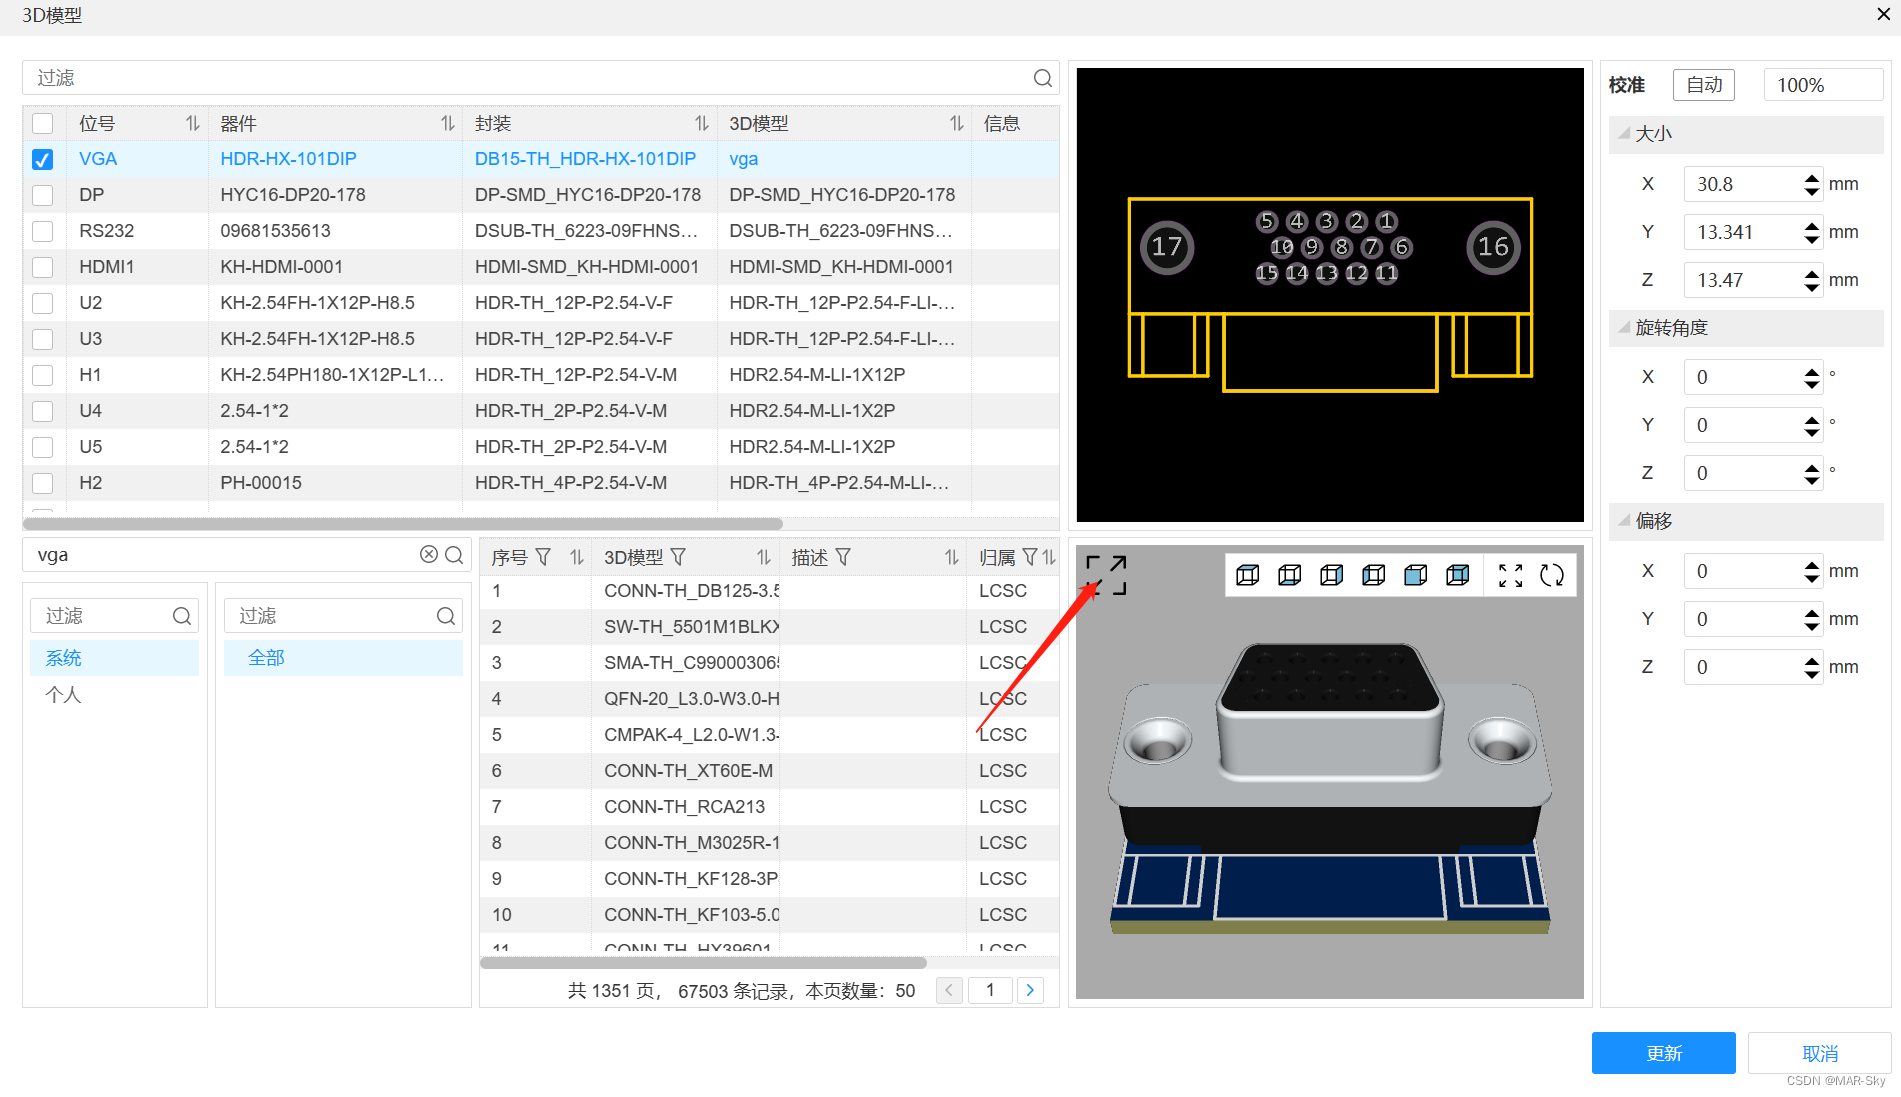The image size is (1901, 1097).
Task: Select the 全部 category entry
Action: [266, 657]
